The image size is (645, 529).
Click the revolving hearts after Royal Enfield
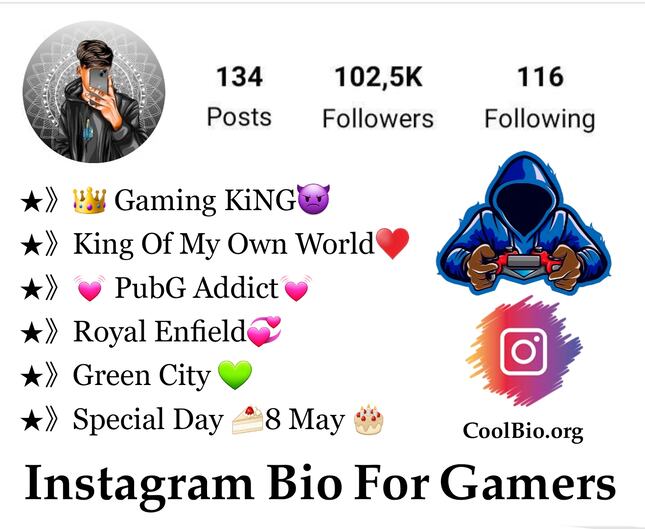pos(264,331)
